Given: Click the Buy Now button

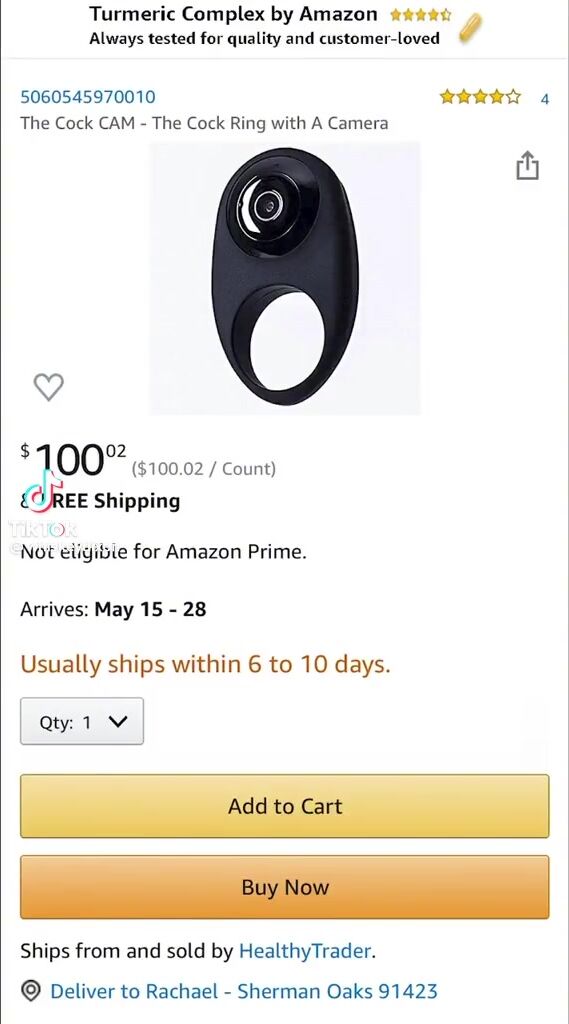Looking at the screenshot, I should [x=284, y=888].
